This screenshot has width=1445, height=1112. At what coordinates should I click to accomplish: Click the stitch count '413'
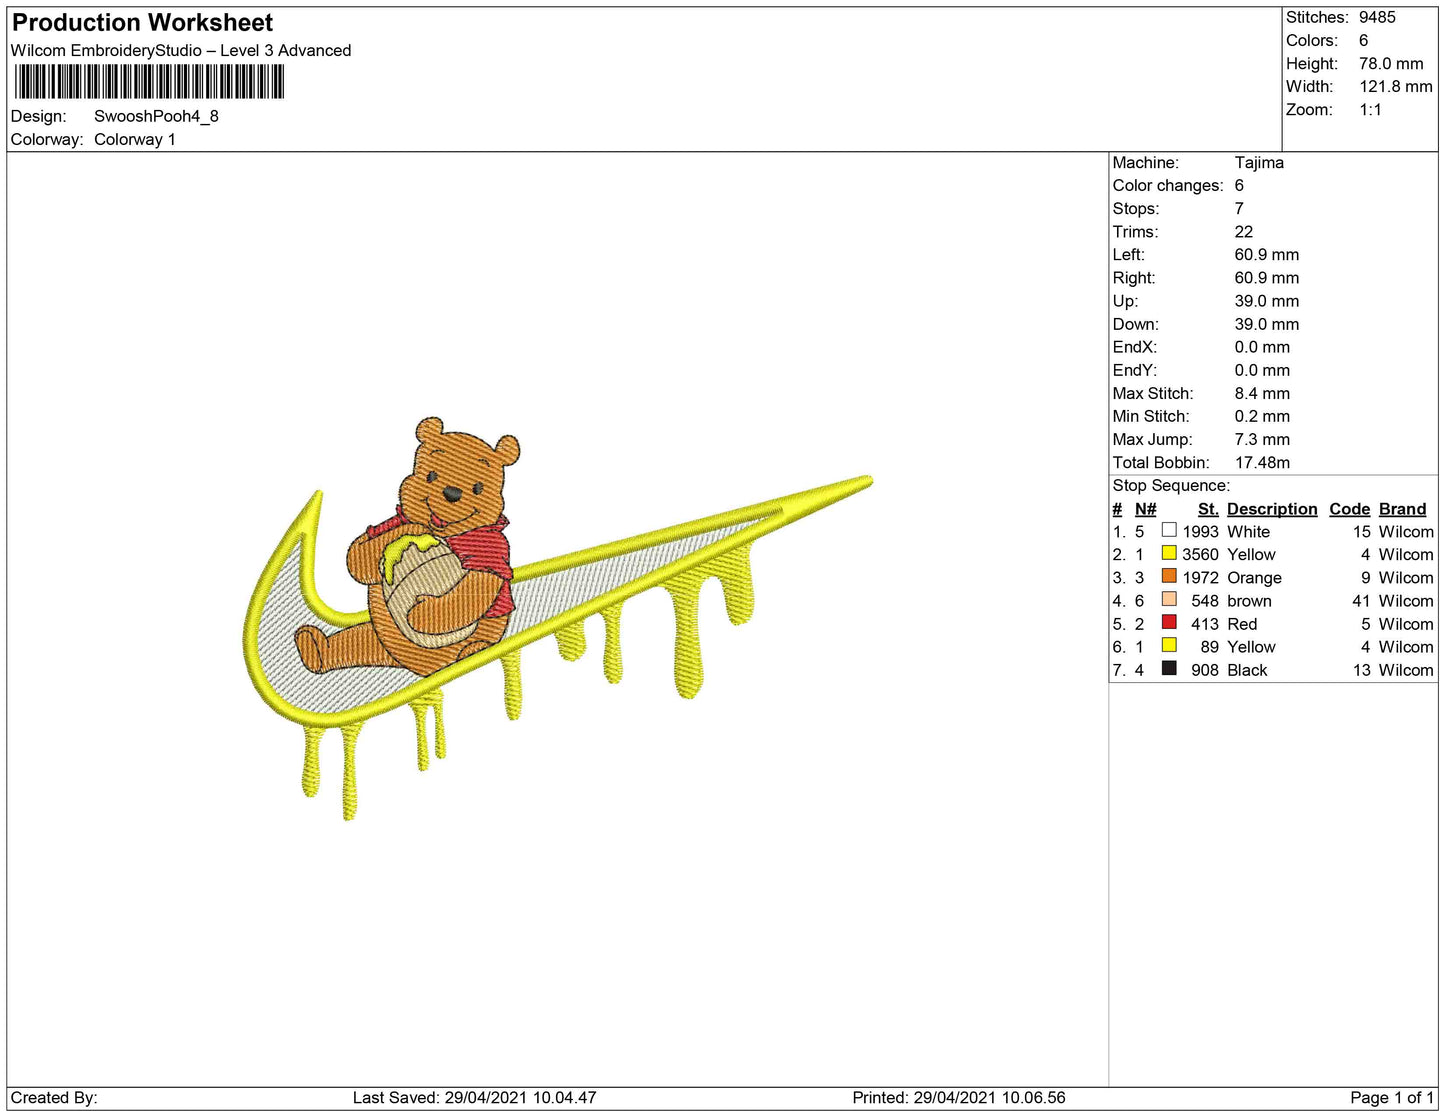tap(1205, 624)
